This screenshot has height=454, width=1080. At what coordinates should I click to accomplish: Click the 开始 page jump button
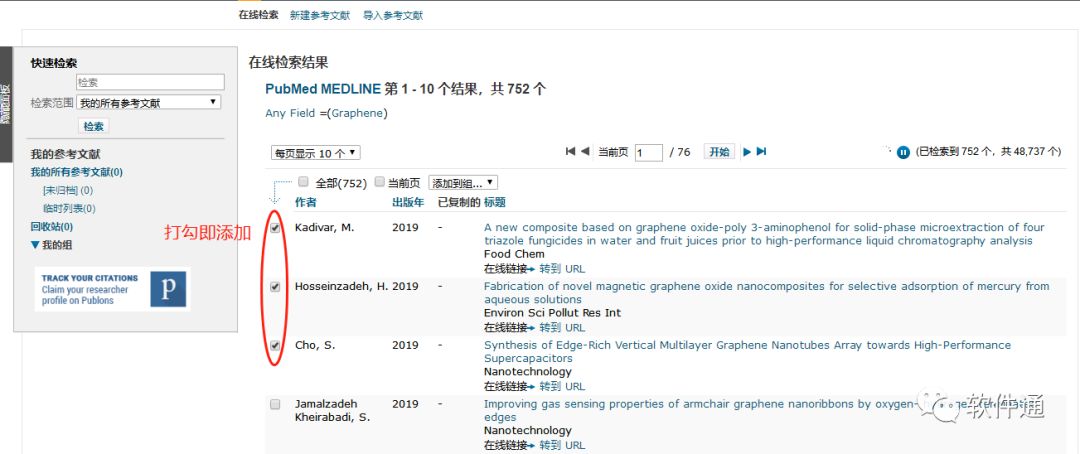pos(719,152)
